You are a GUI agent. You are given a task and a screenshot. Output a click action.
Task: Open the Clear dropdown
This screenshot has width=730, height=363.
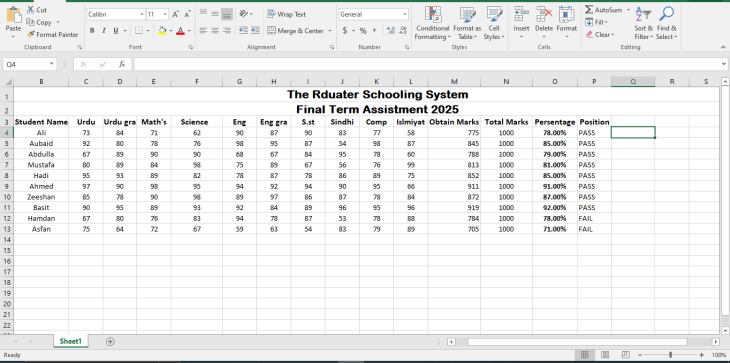(x=600, y=34)
